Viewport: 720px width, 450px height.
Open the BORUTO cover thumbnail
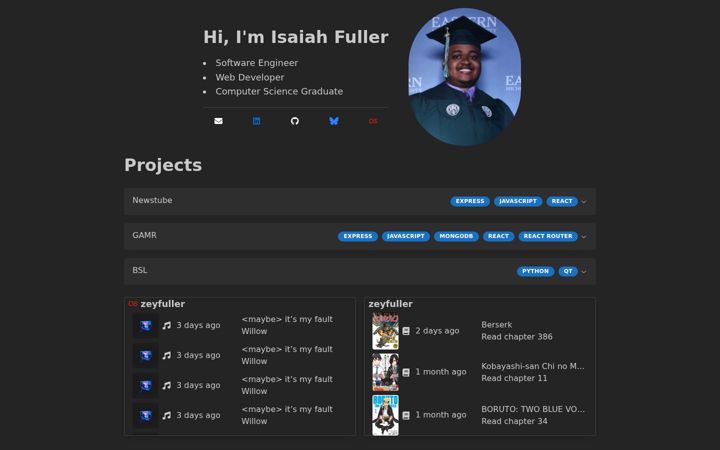point(385,415)
